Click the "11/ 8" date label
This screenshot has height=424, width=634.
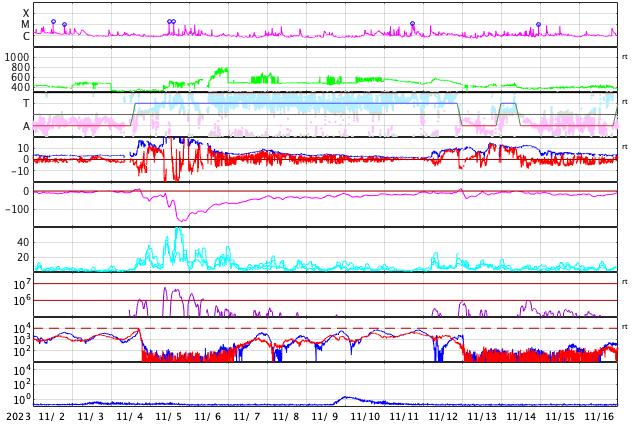coord(286,416)
